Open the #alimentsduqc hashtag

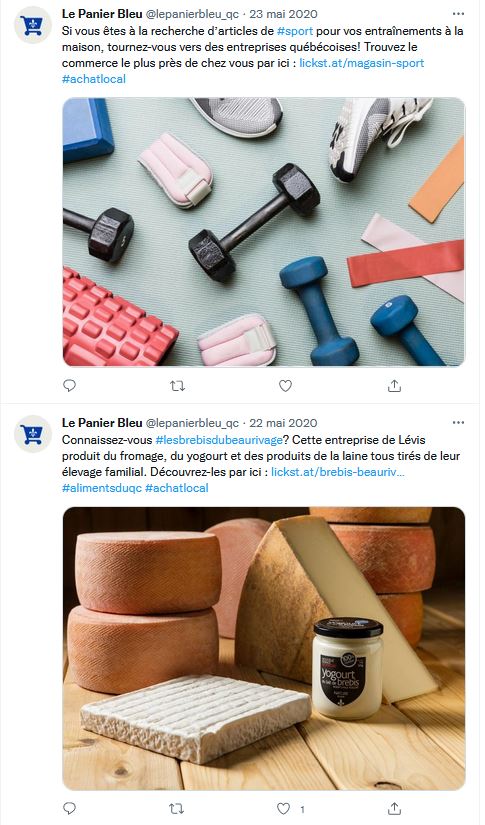pos(102,488)
